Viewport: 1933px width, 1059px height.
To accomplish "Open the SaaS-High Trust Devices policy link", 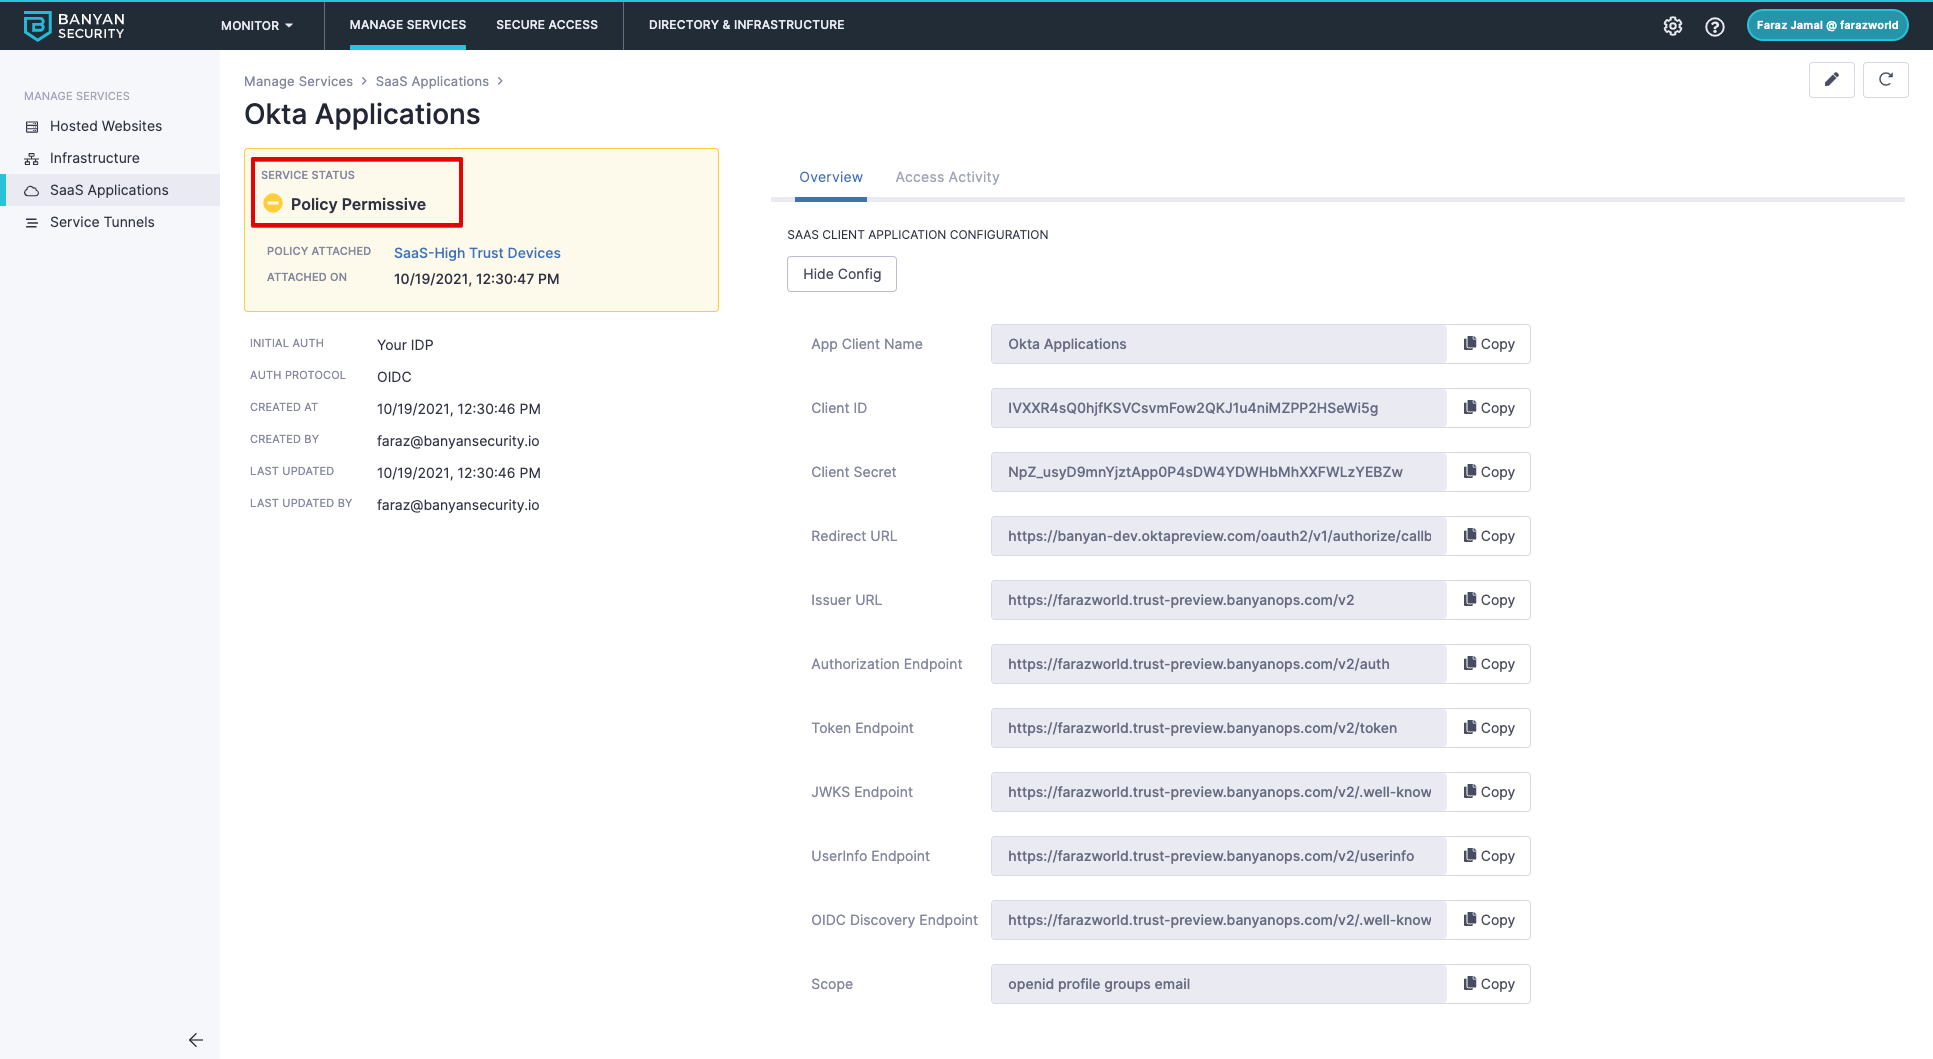I will coord(477,253).
